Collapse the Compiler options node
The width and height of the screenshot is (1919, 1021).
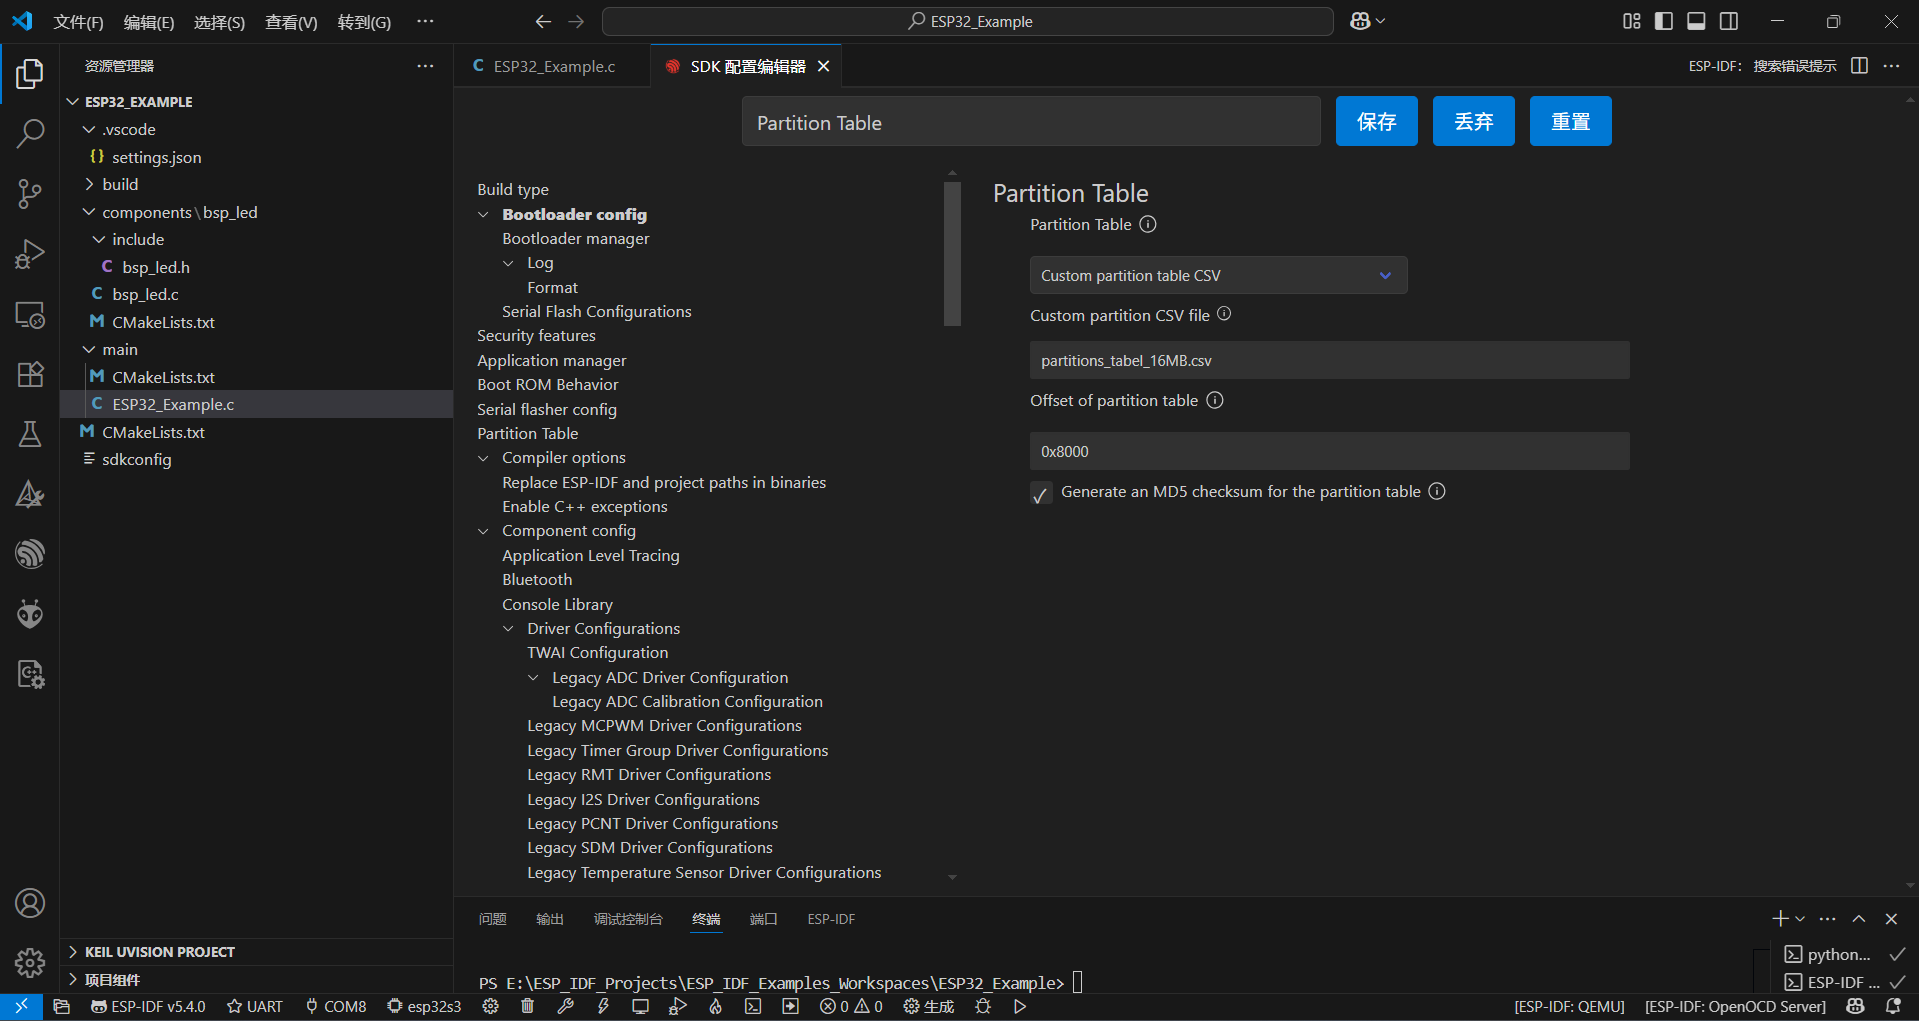coord(484,458)
